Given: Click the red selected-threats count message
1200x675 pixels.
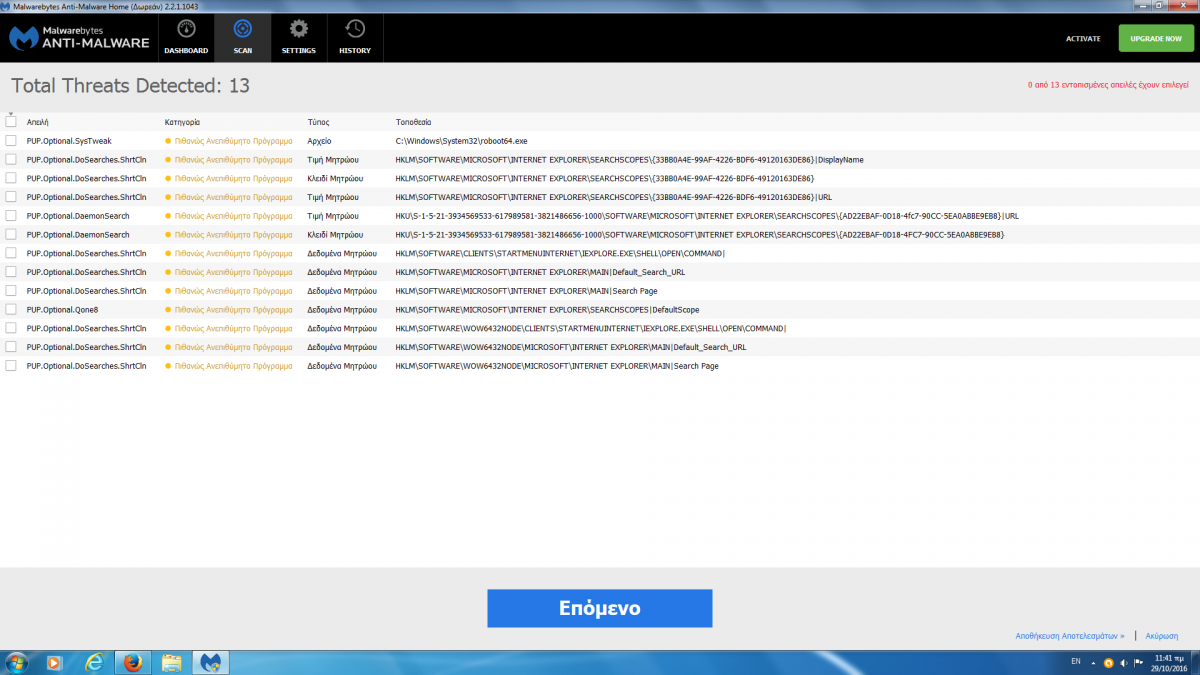Looking at the screenshot, I should (x=1109, y=85).
